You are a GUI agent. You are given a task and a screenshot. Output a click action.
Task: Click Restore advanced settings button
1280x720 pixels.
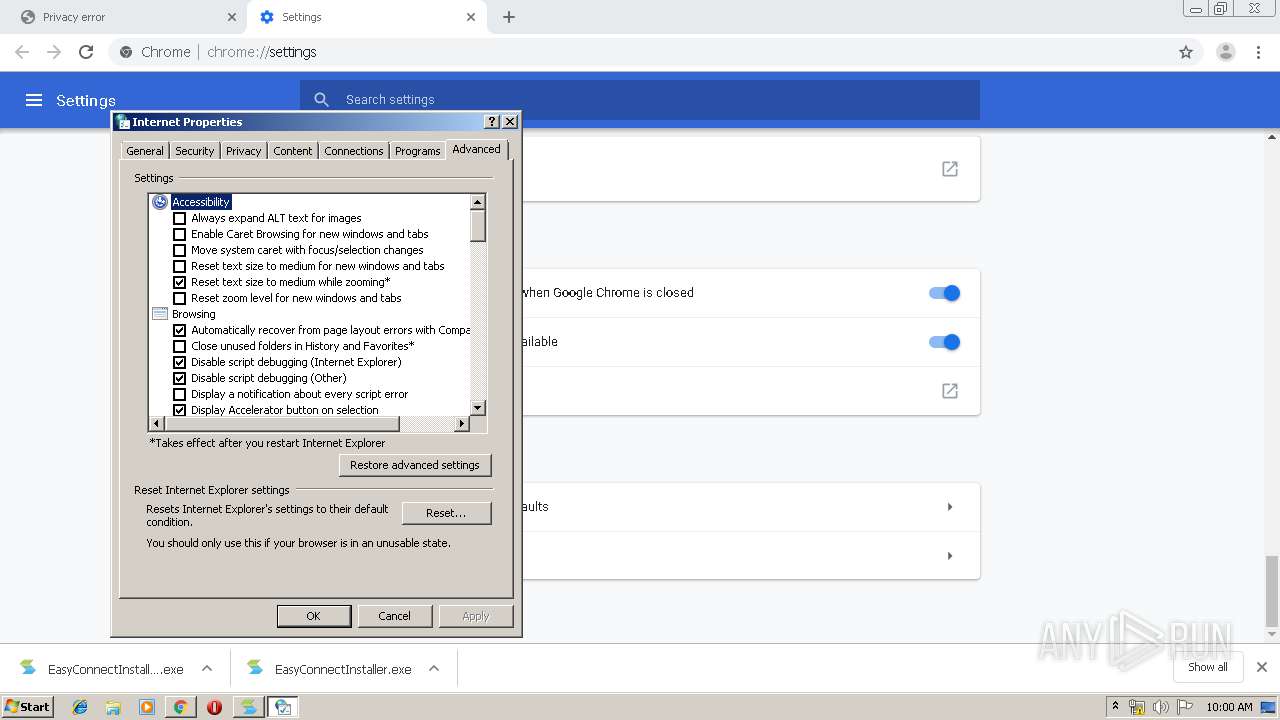pos(415,465)
